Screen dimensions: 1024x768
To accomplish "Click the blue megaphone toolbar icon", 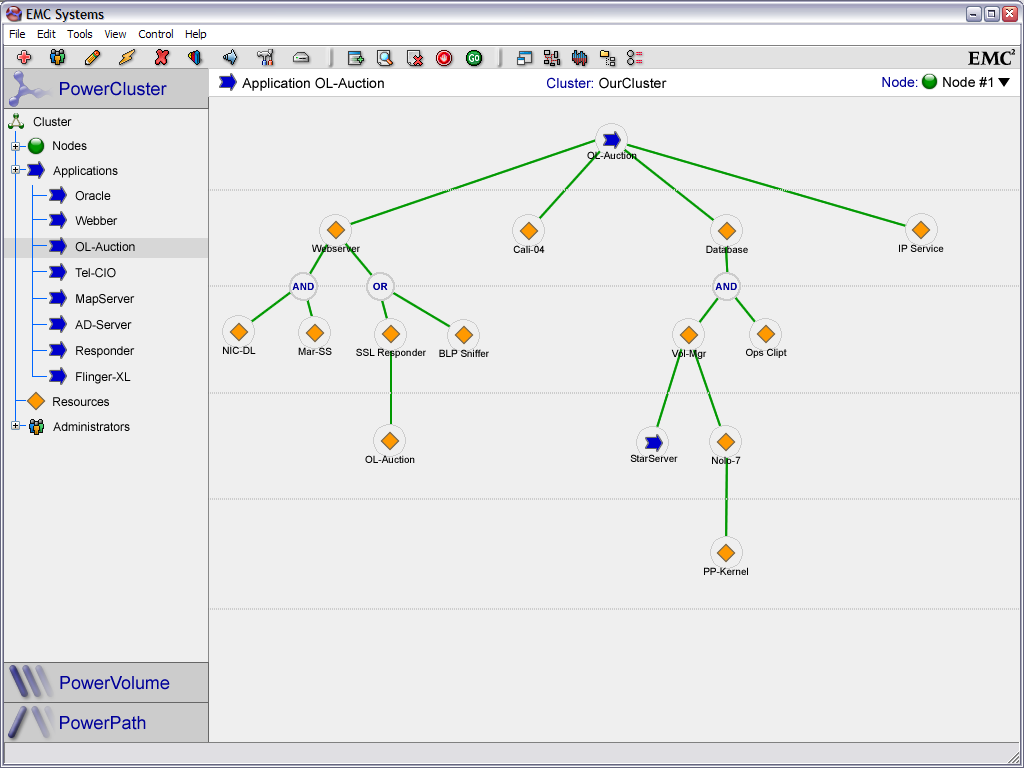I will 230,58.
